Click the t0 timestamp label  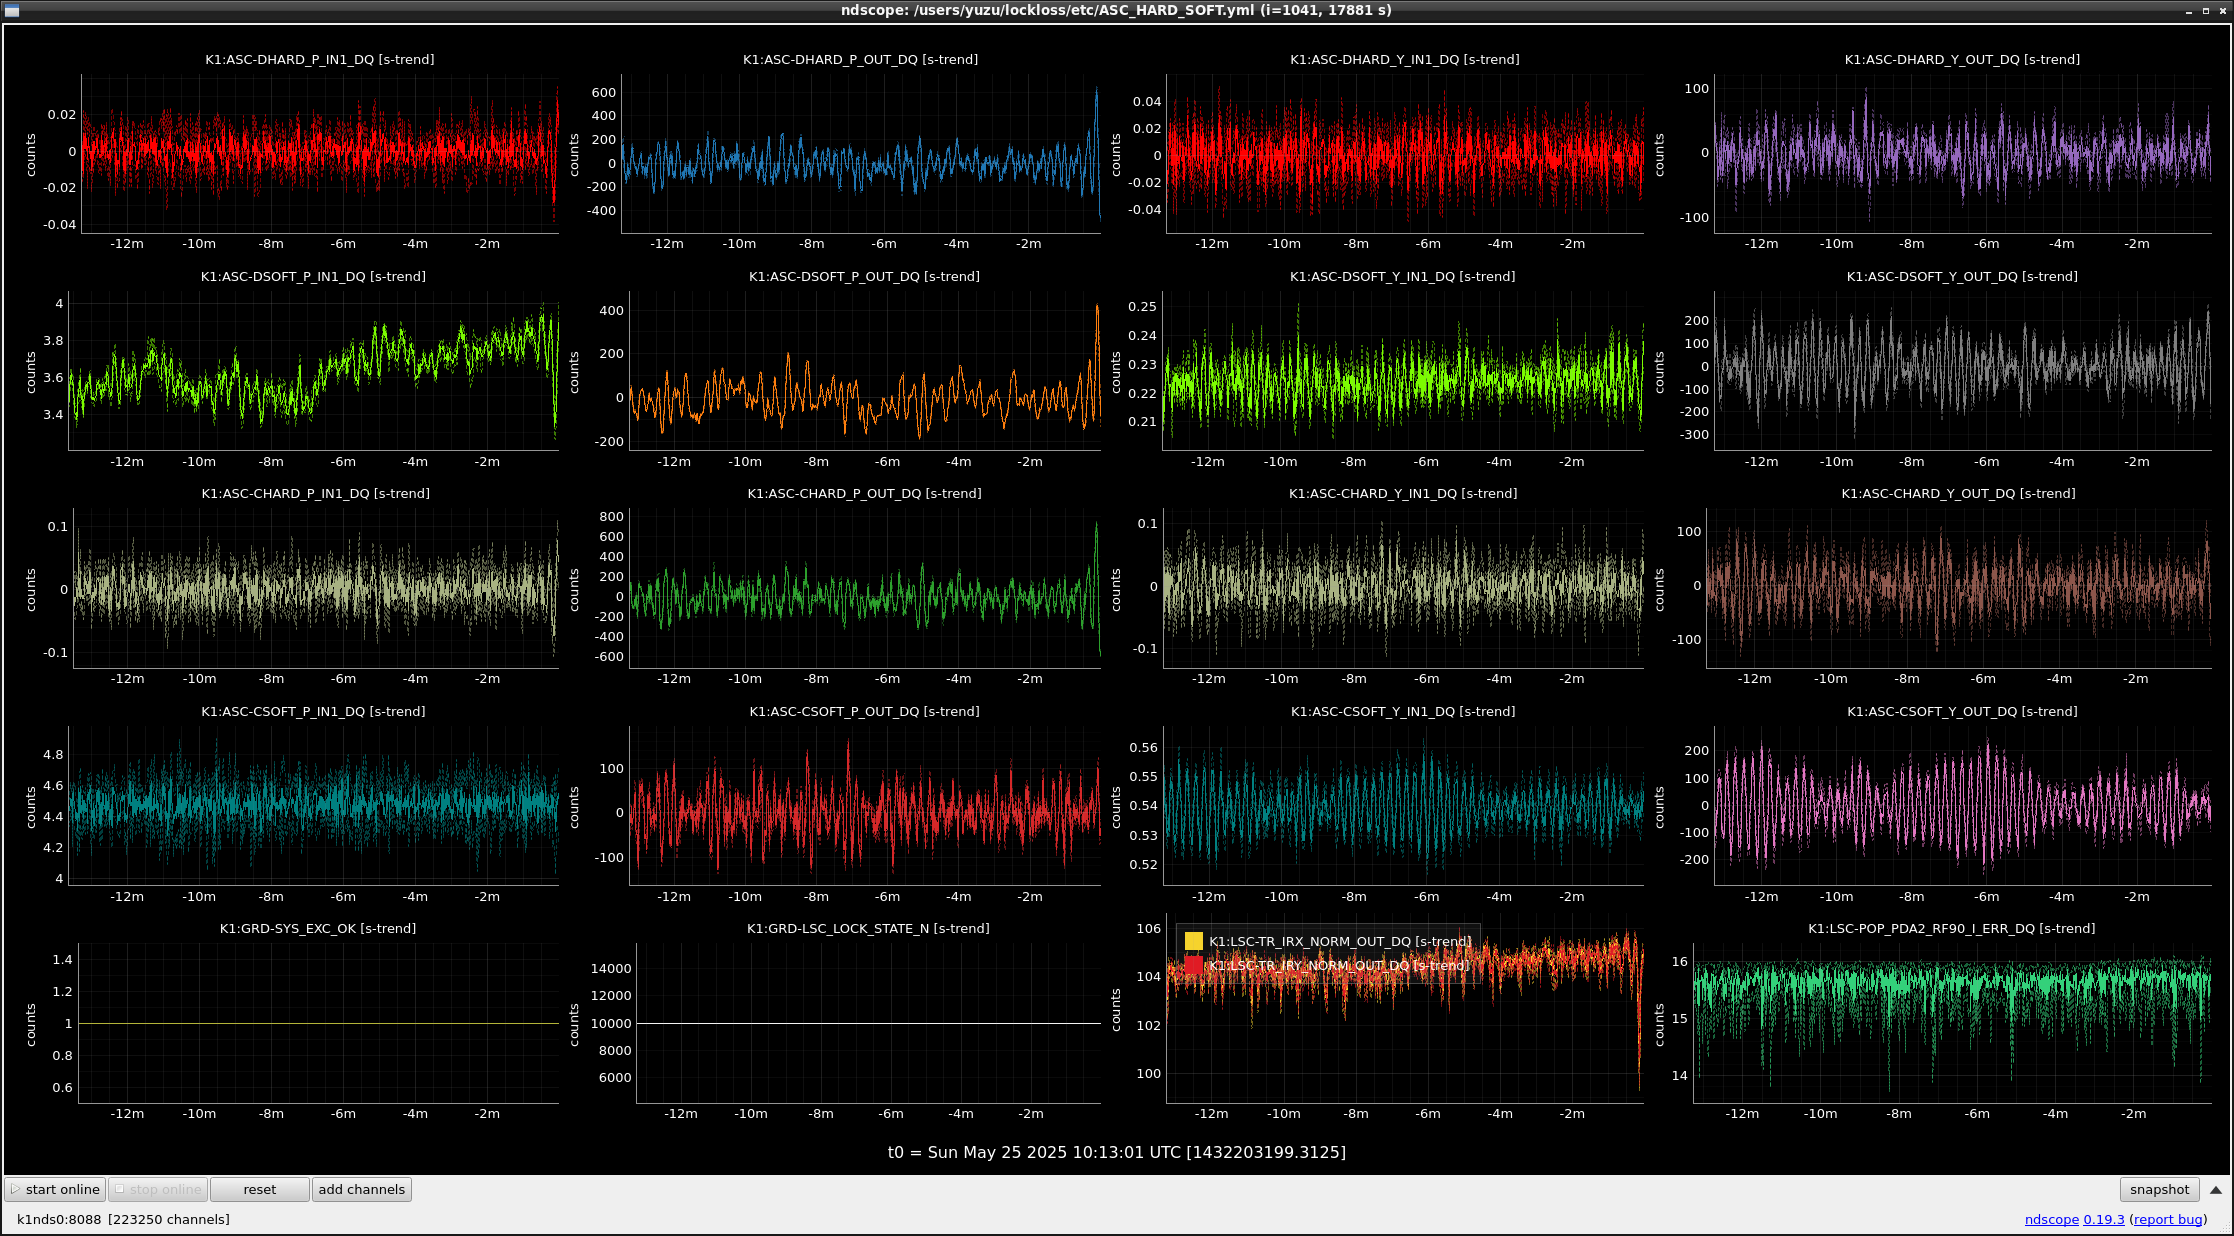(x=1117, y=1153)
